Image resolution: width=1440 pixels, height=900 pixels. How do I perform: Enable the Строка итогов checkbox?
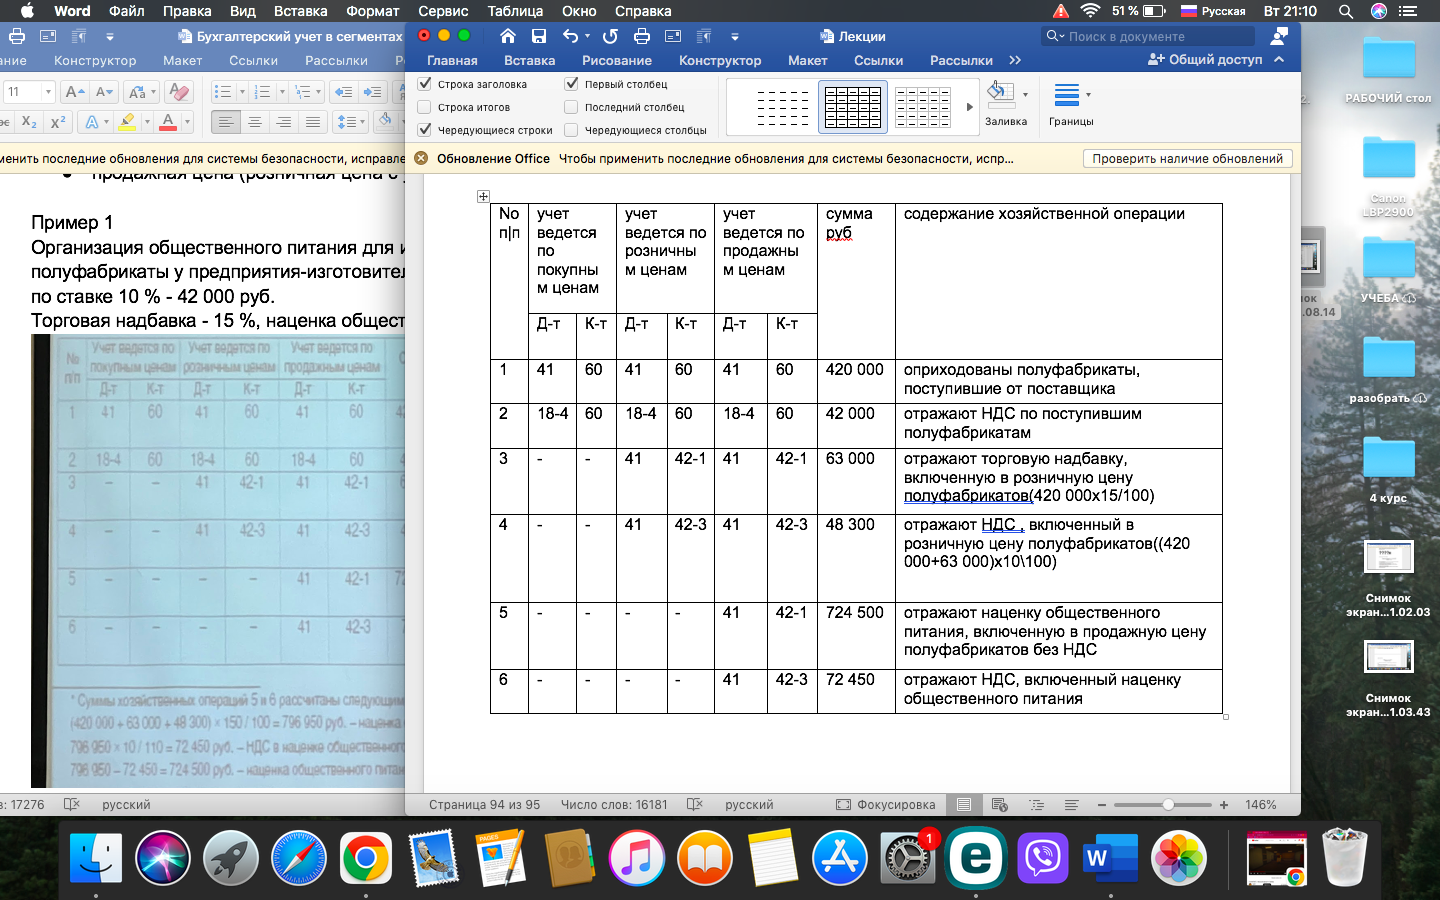pyautogui.click(x=425, y=107)
